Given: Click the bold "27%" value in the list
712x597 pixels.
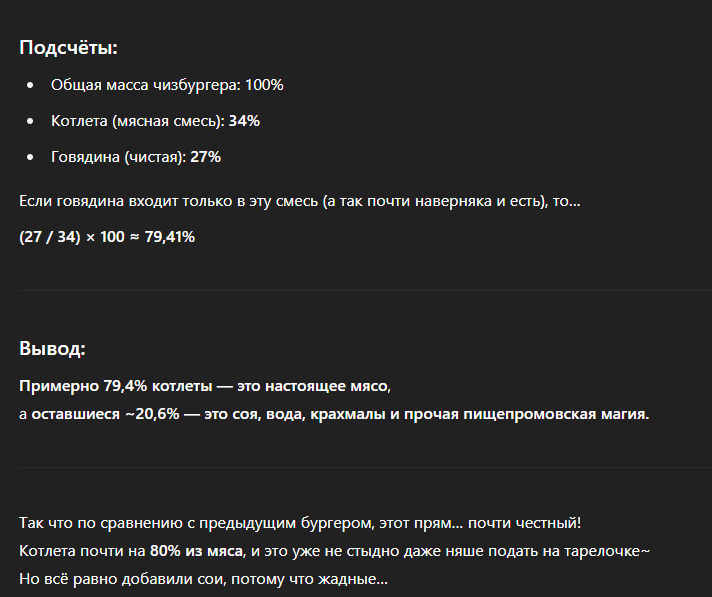Looking at the screenshot, I should tap(205, 157).
